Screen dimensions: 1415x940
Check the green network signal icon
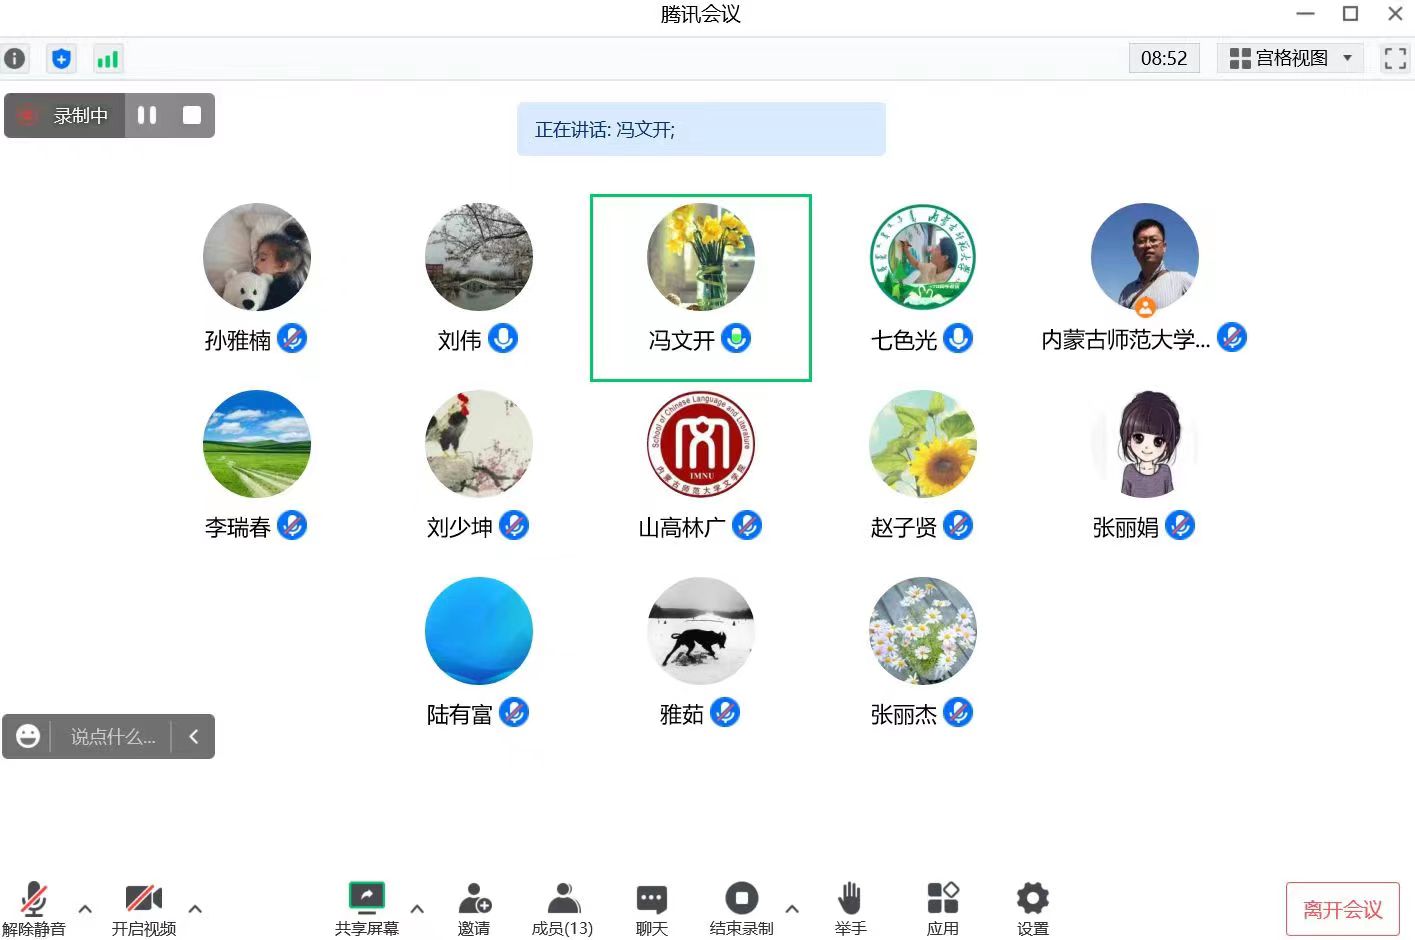107,59
